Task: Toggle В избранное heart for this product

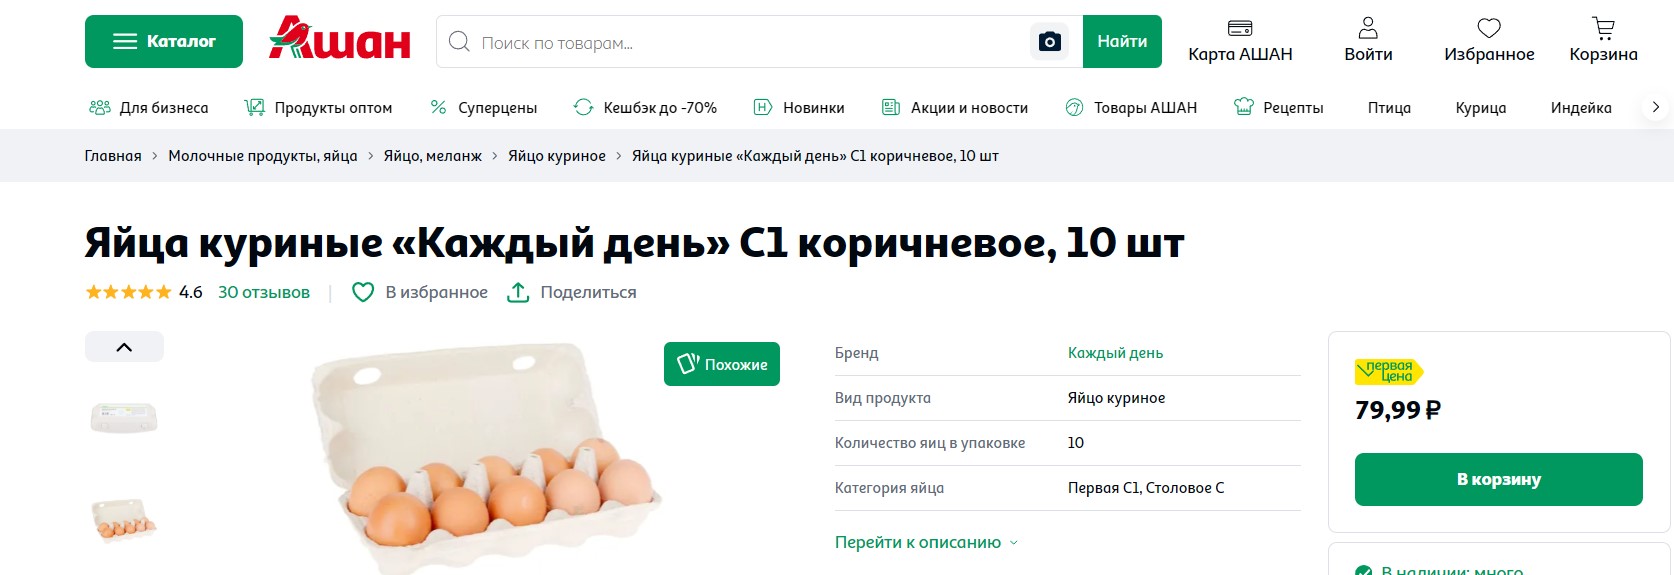Action: tap(363, 292)
